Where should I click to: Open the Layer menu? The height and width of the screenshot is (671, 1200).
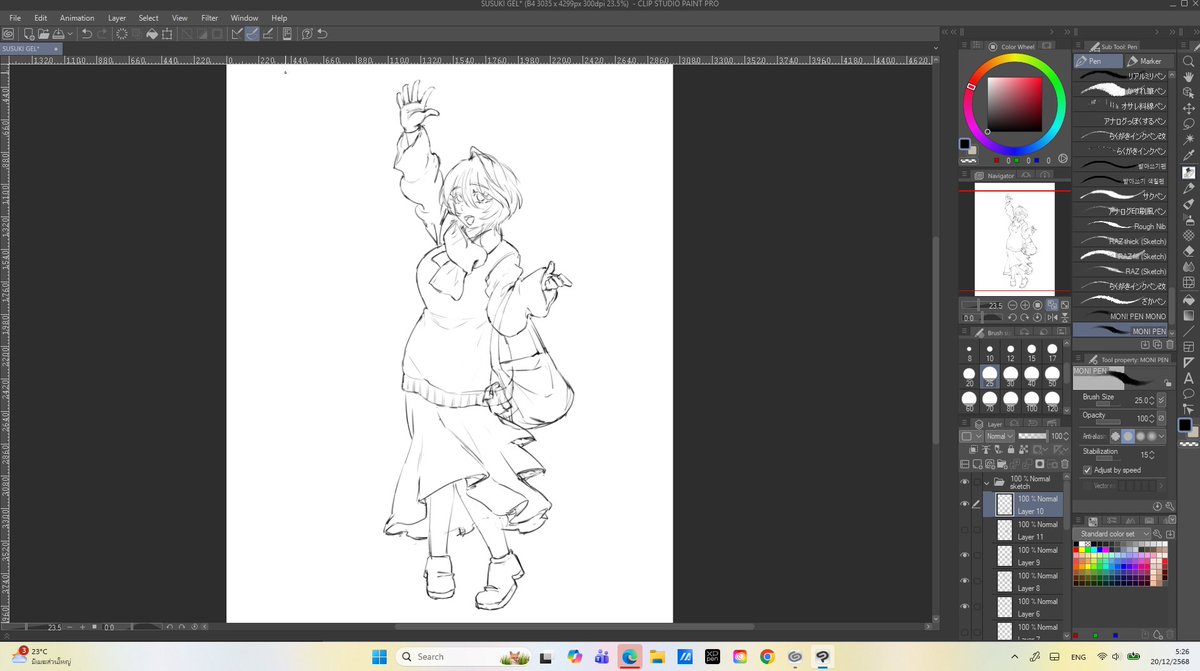pyautogui.click(x=117, y=18)
